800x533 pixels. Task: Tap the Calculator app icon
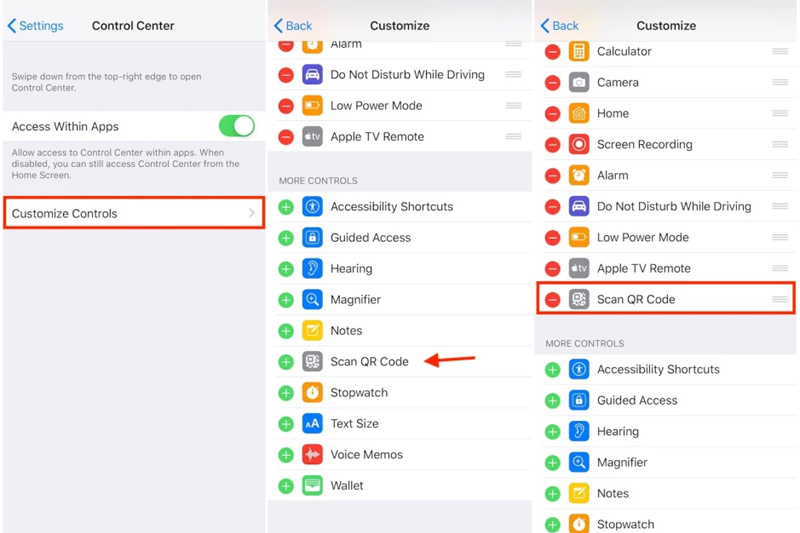[579, 52]
